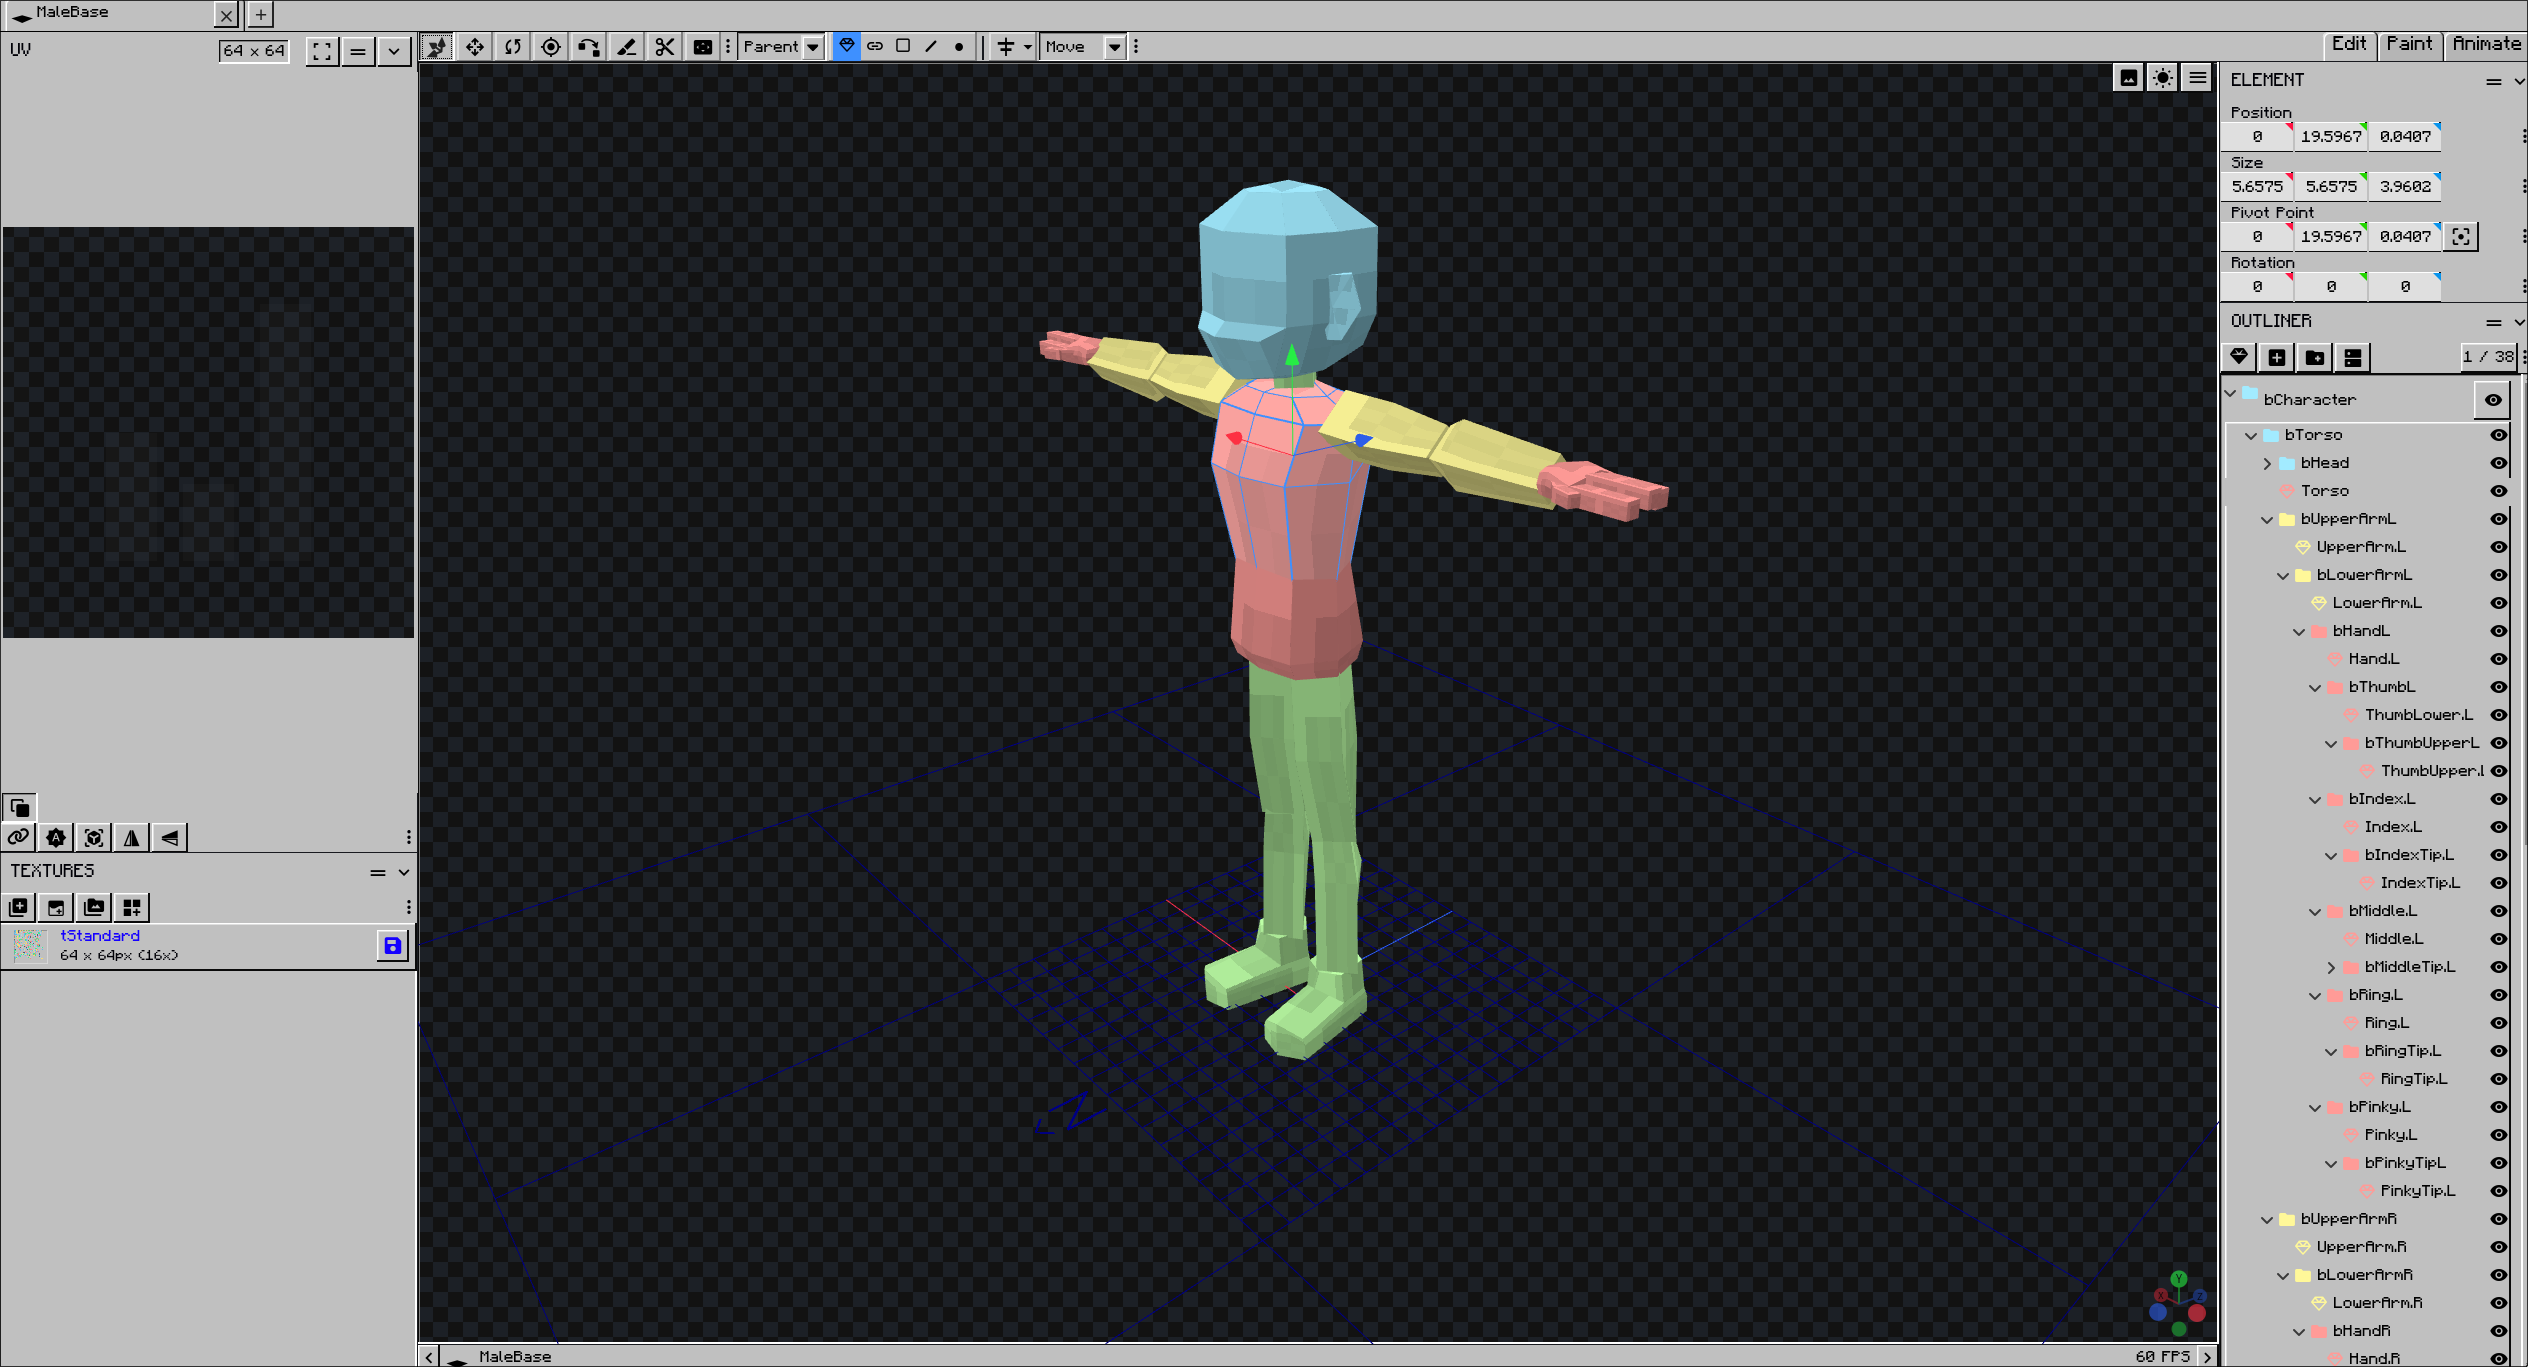Click the add mesh icon in Outliner

(x=2239, y=357)
